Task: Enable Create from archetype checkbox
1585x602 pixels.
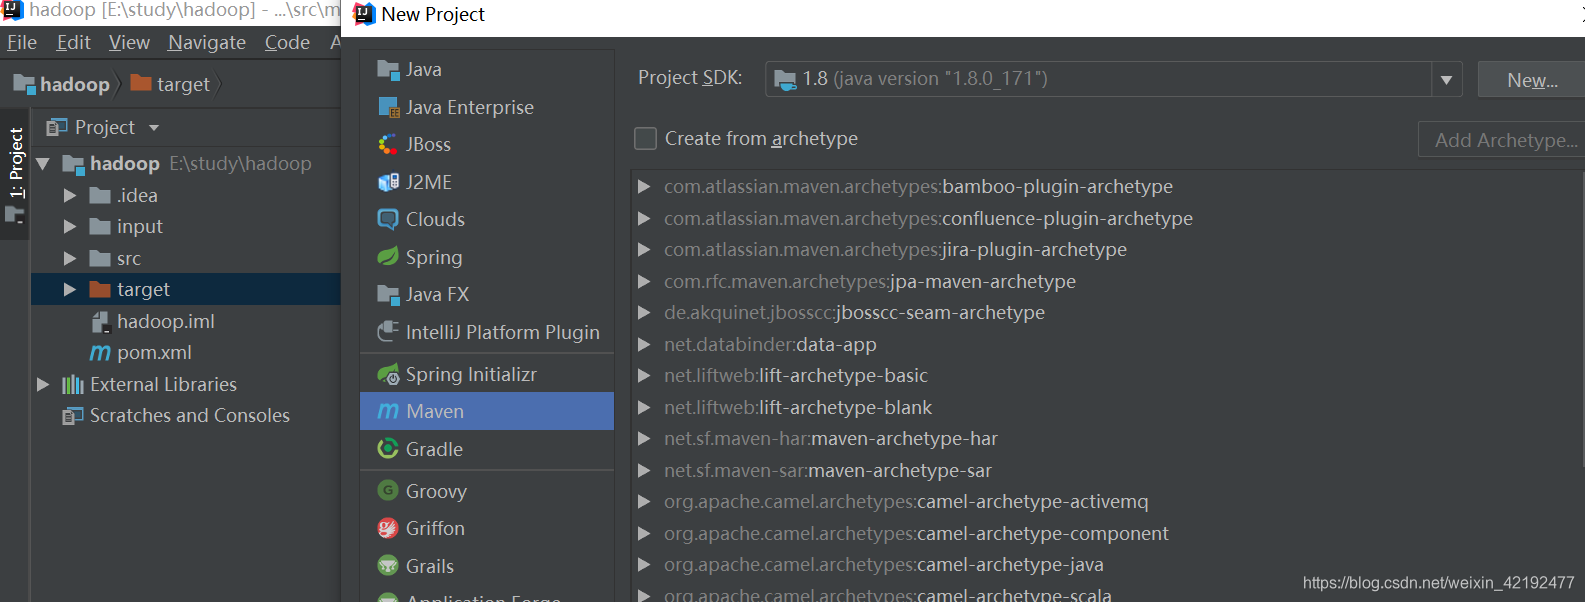Action: click(x=646, y=138)
